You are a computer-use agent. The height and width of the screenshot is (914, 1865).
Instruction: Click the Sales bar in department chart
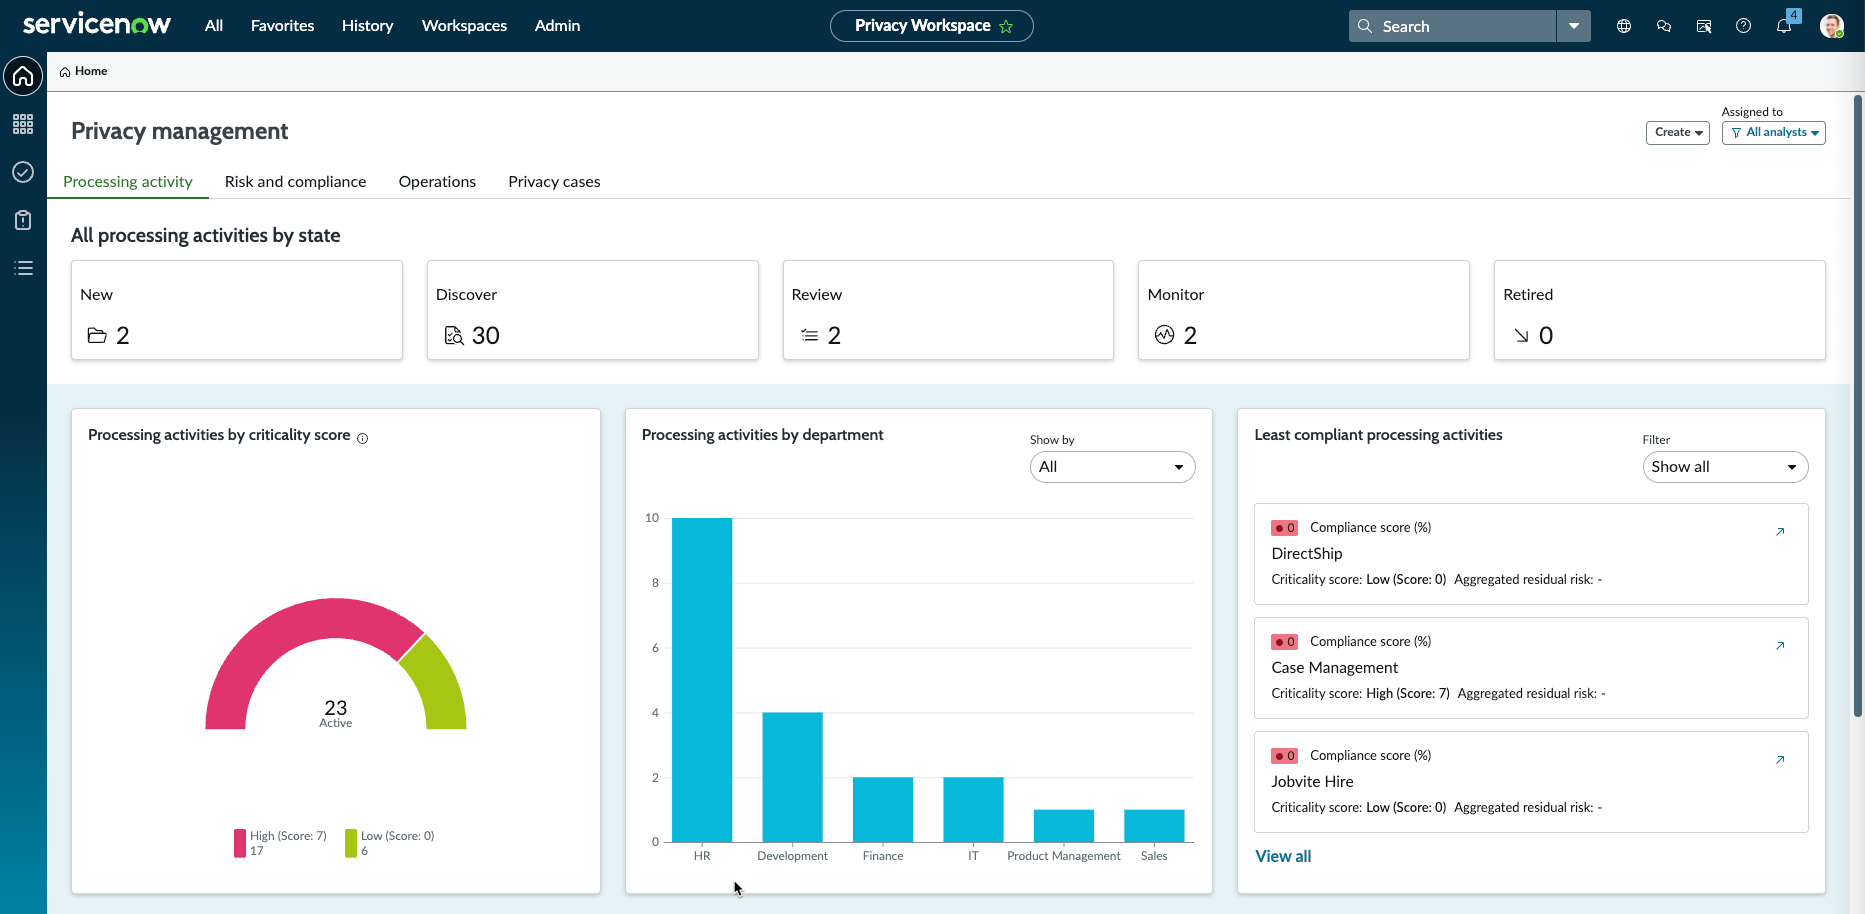pyautogui.click(x=1154, y=826)
